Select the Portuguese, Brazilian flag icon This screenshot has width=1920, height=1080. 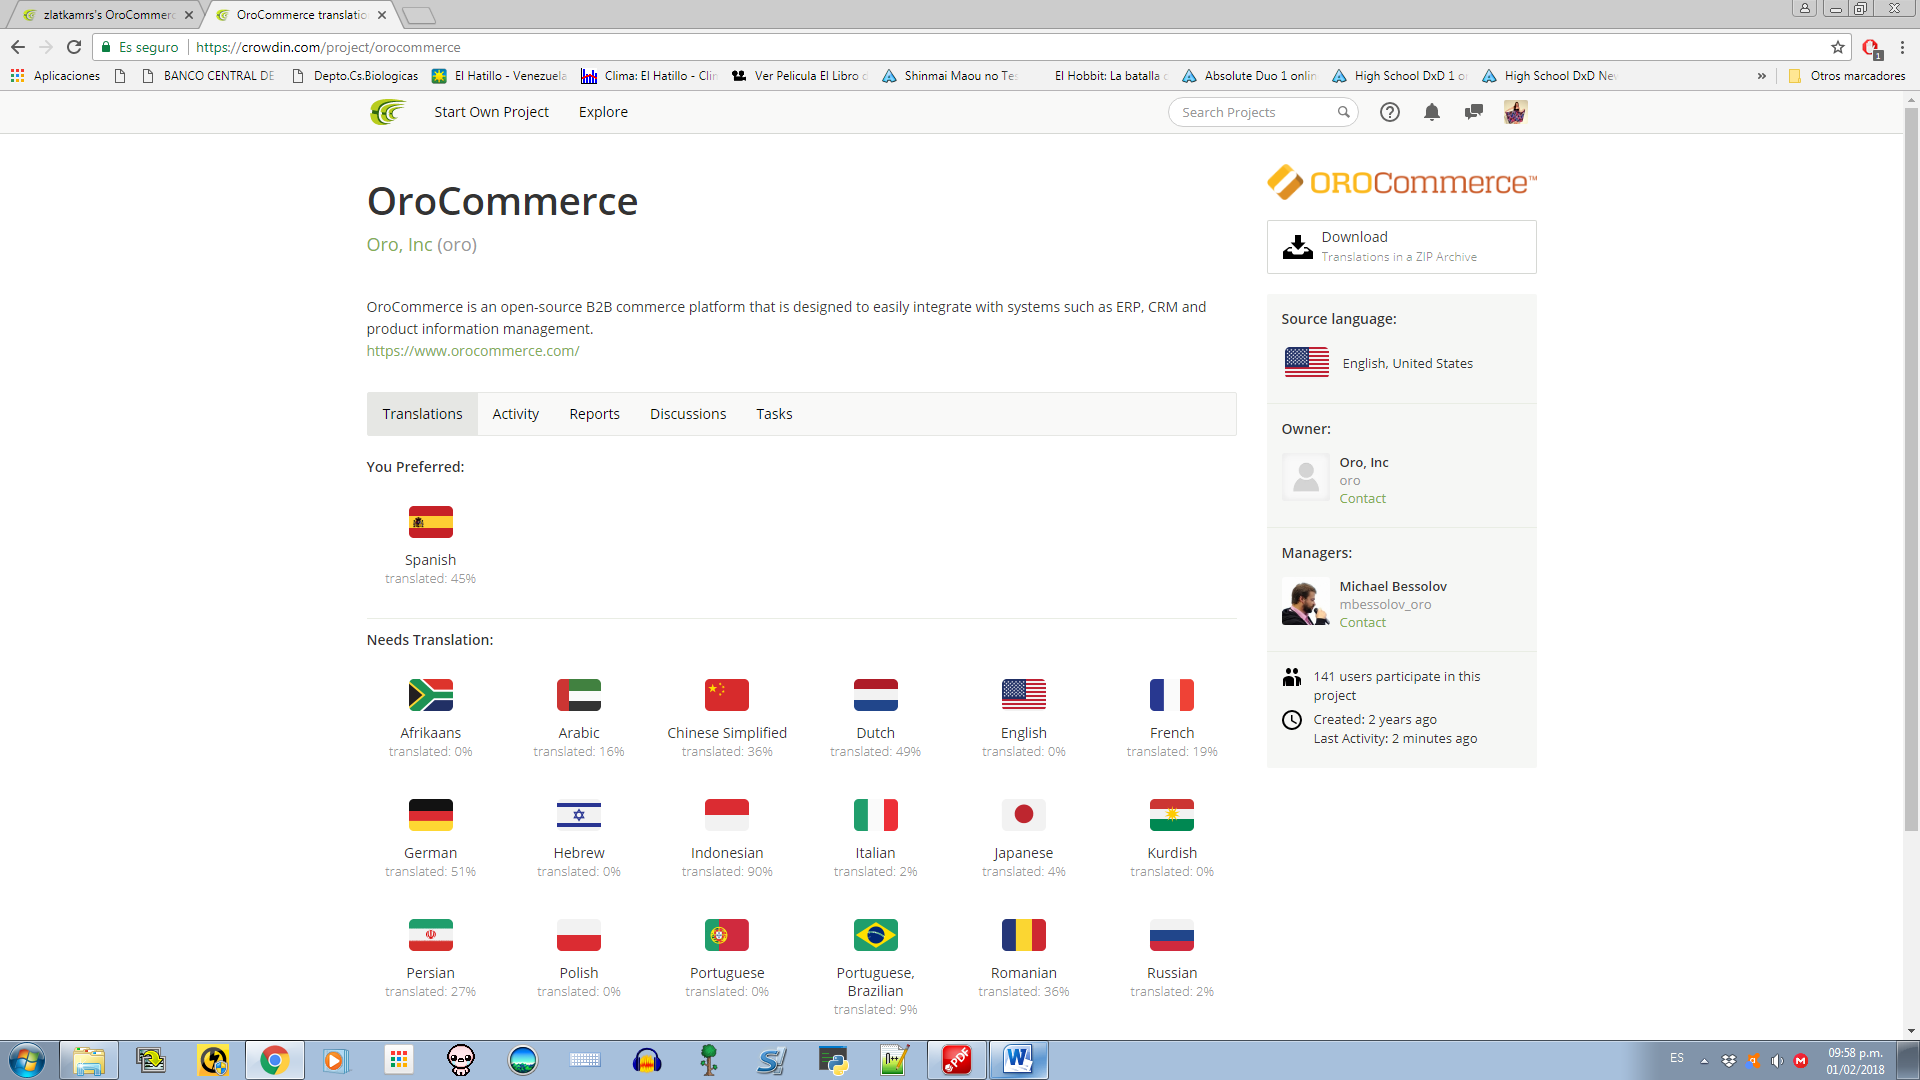coord(875,935)
